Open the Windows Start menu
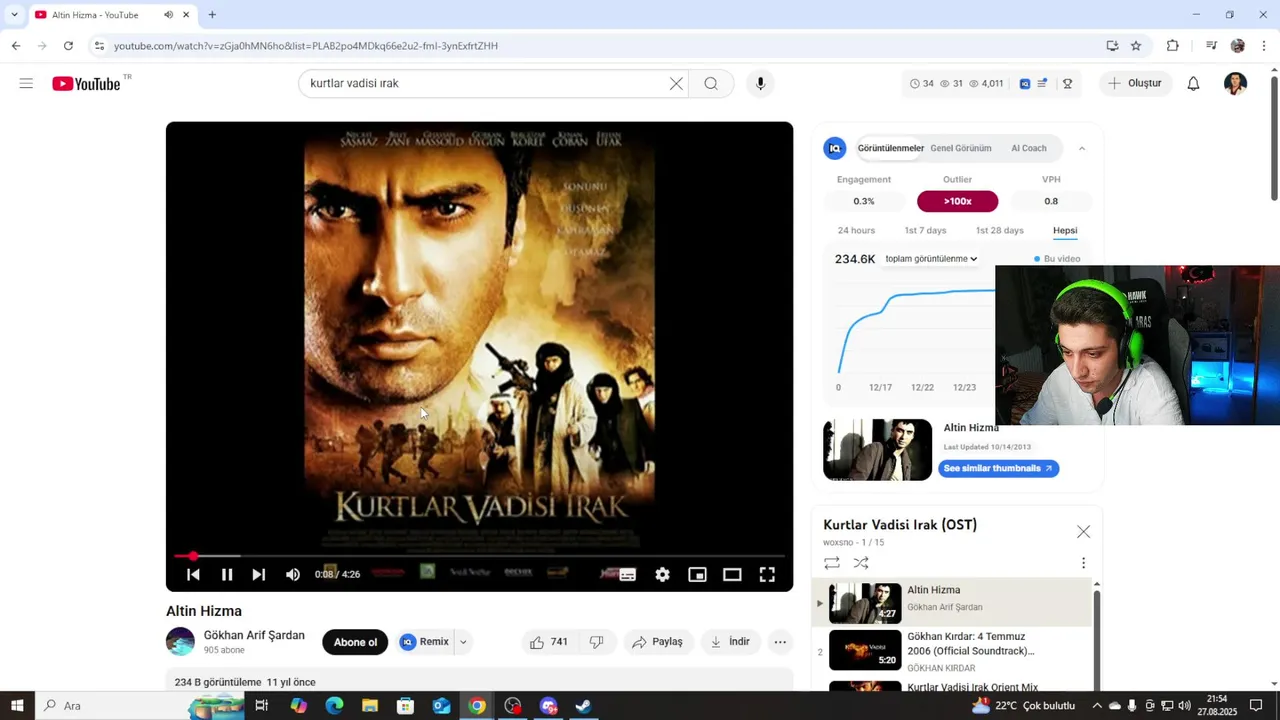This screenshot has width=1280, height=720. (x=17, y=706)
